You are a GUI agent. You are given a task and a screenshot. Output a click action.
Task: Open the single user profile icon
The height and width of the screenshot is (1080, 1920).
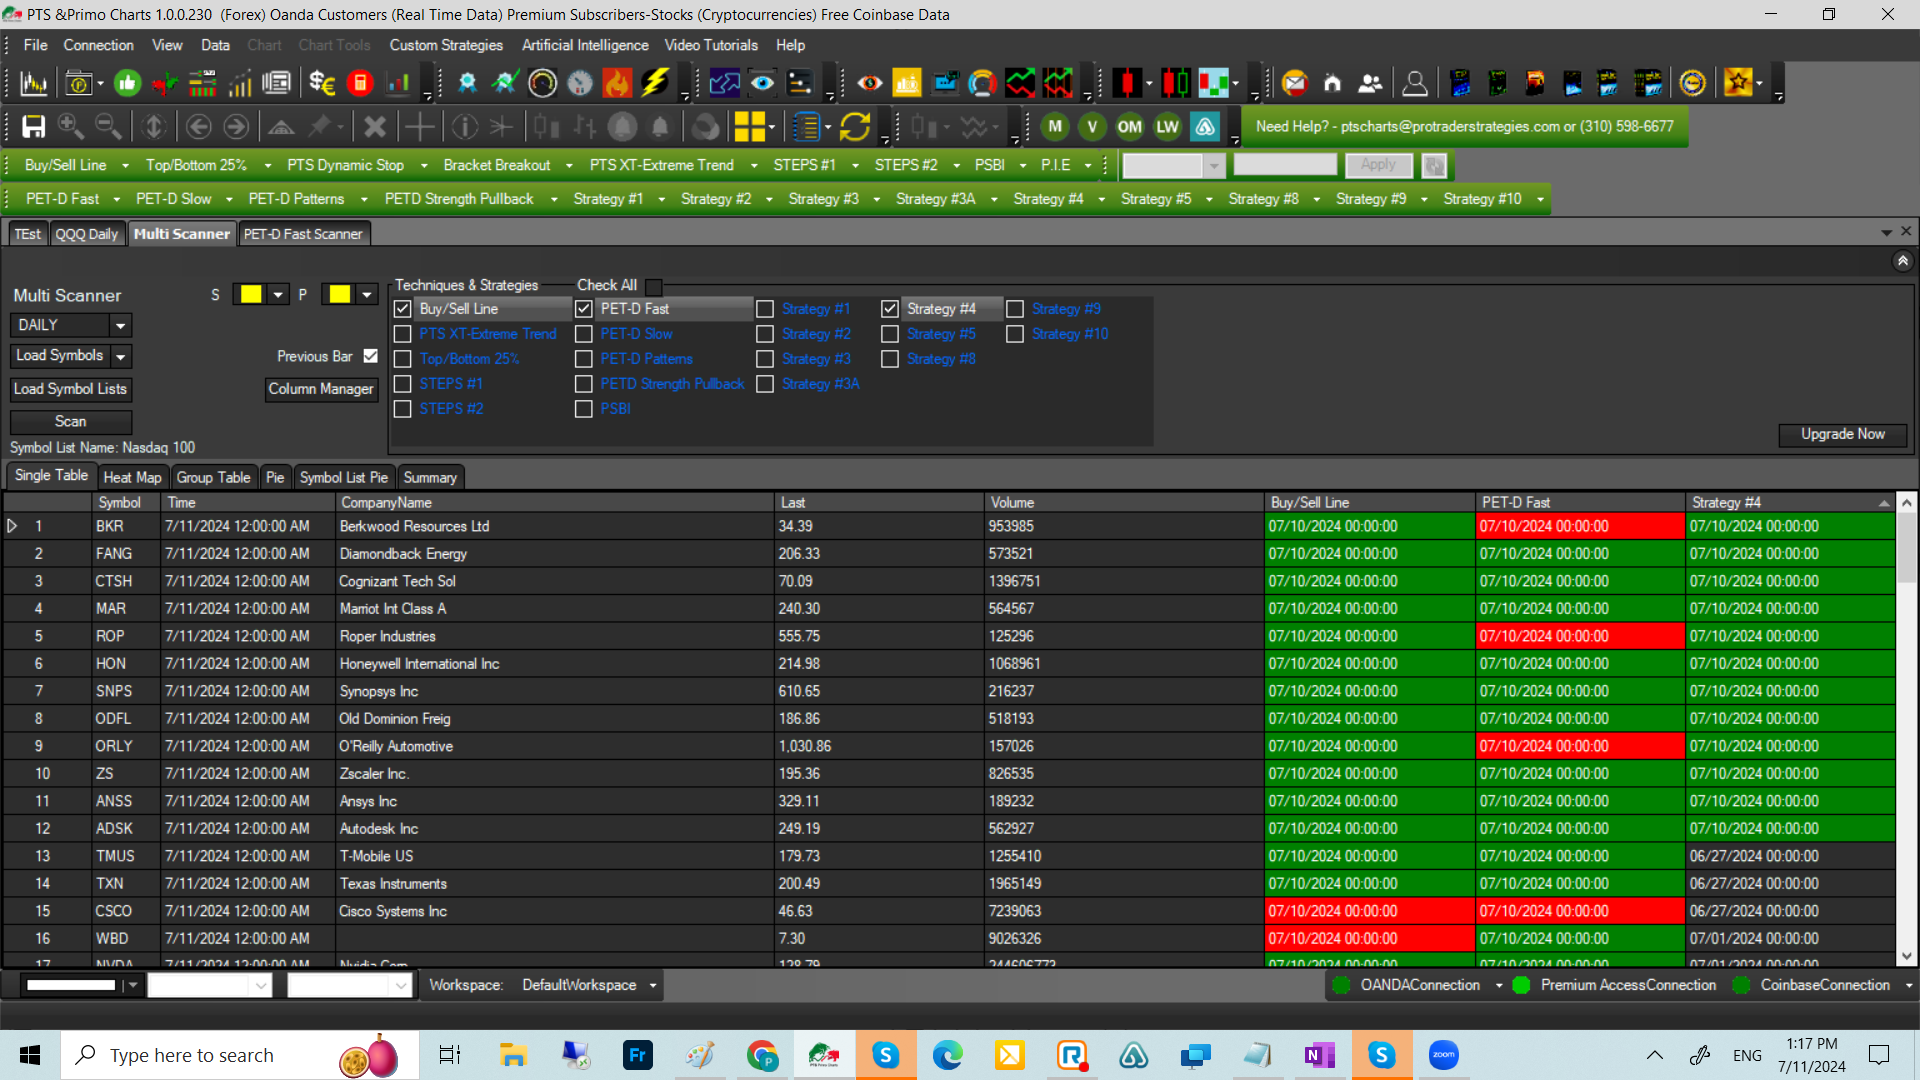pyautogui.click(x=1415, y=84)
